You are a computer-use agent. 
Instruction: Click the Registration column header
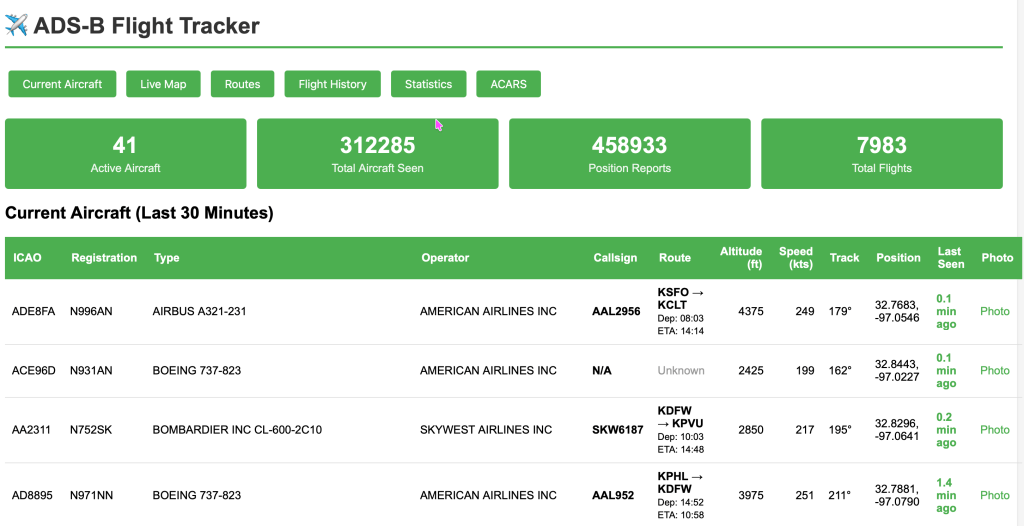(x=104, y=257)
